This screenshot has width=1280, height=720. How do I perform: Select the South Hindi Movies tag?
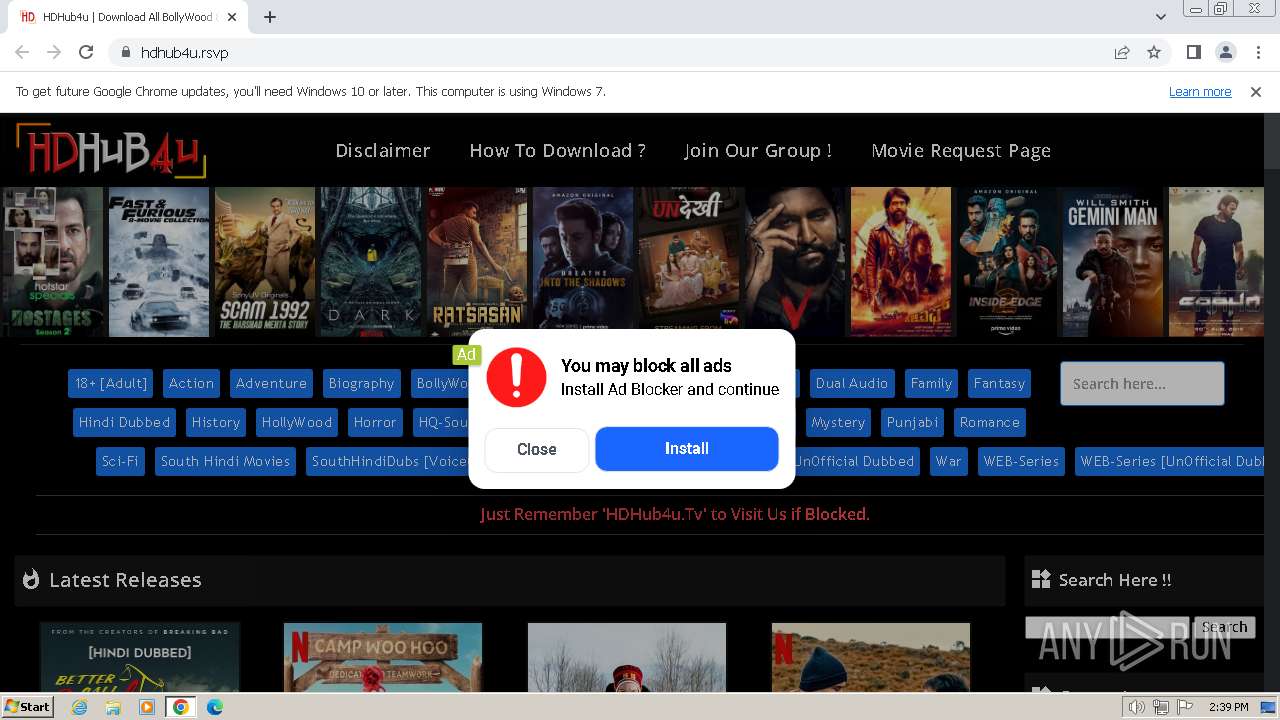(x=225, y=461)
